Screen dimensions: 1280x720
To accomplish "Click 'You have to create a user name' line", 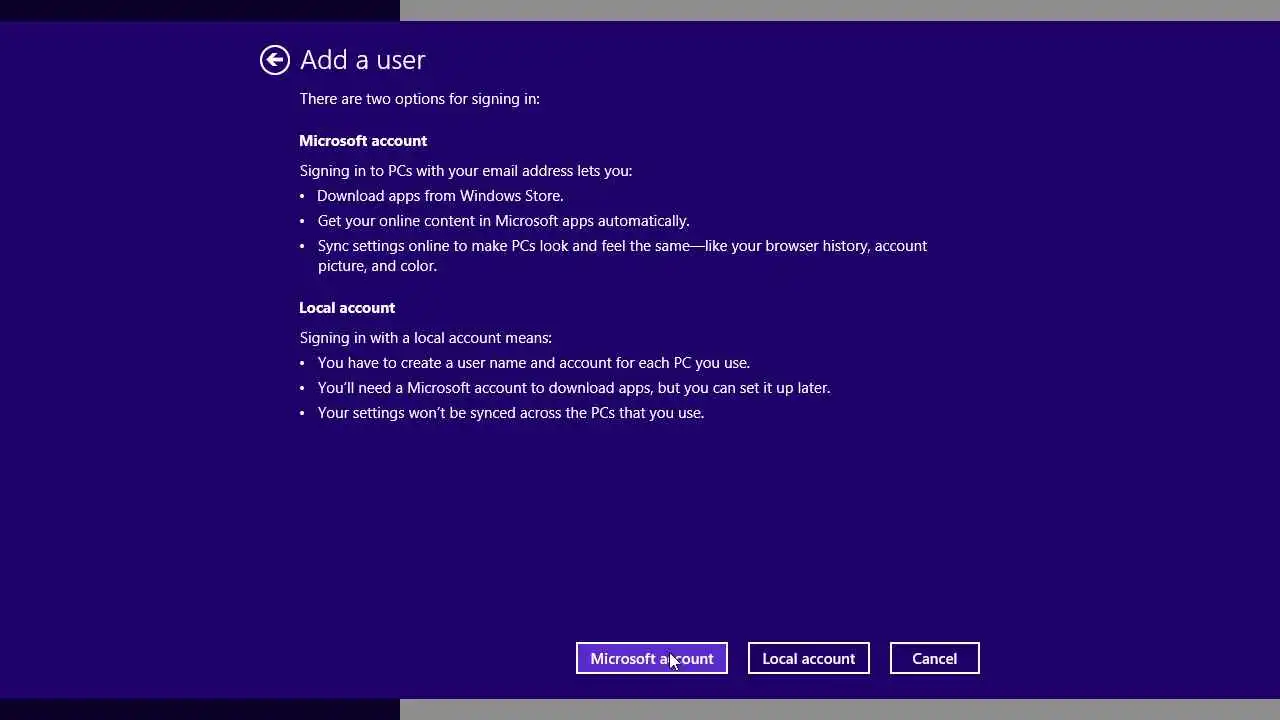I will (533, 363).
